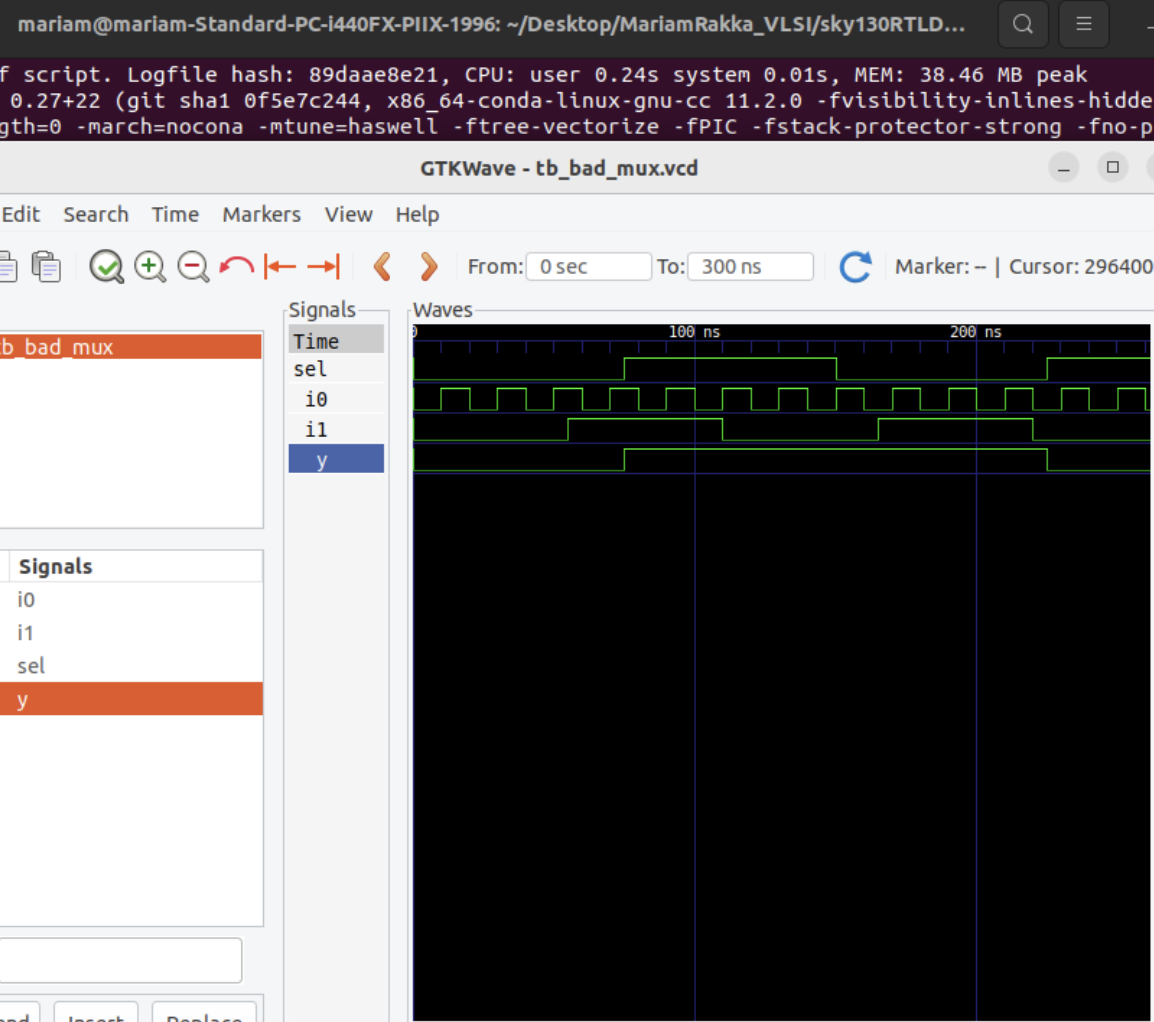Screen dimensions: 1154x1022
Task: Apply Zoom Fit to the full trace
Action: coord(107,266)
